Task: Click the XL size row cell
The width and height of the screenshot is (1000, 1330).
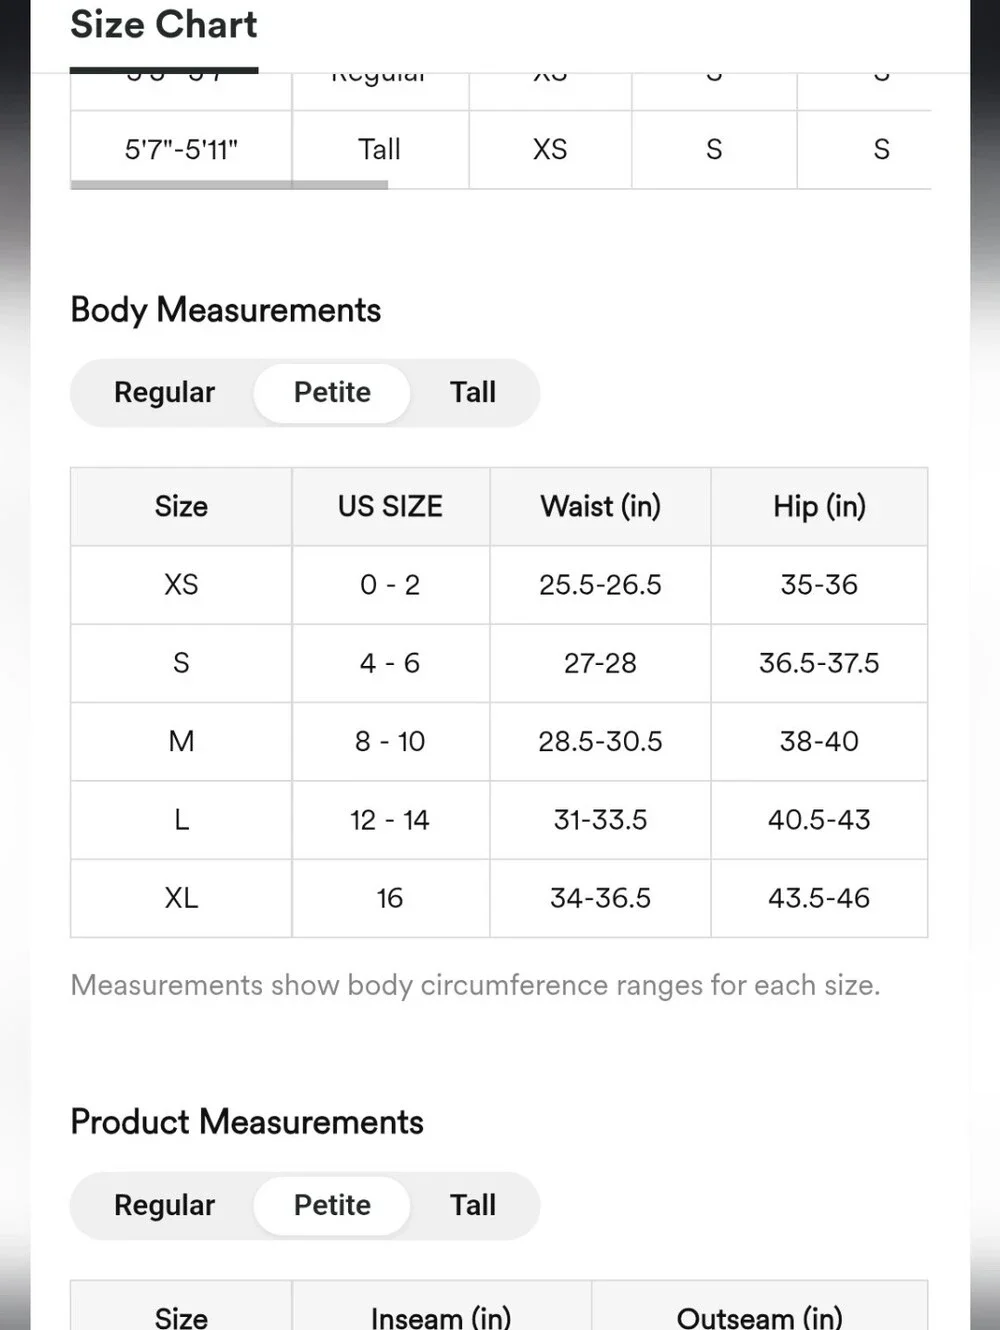Action: pyautogui.click(x=181, y=898)
